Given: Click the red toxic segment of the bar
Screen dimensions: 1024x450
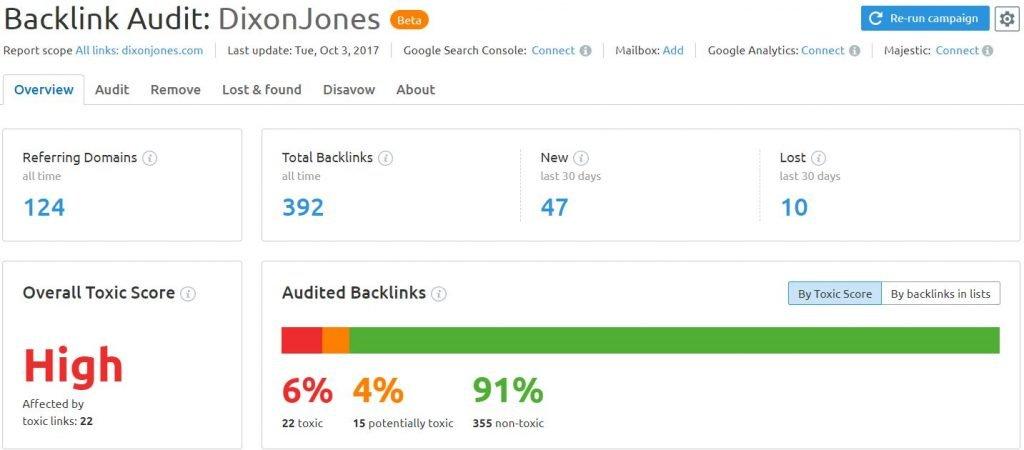Looking at the screenshot, I should pos(302,340).
